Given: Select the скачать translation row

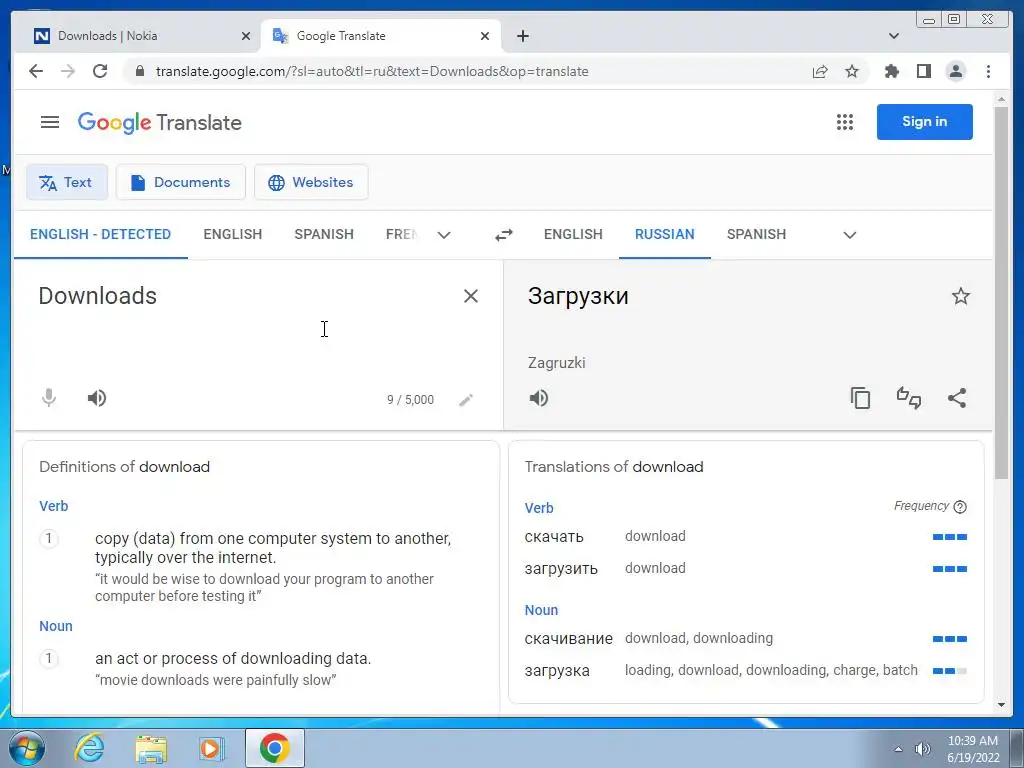Looking at the screenshot, I should coord(746,537).
